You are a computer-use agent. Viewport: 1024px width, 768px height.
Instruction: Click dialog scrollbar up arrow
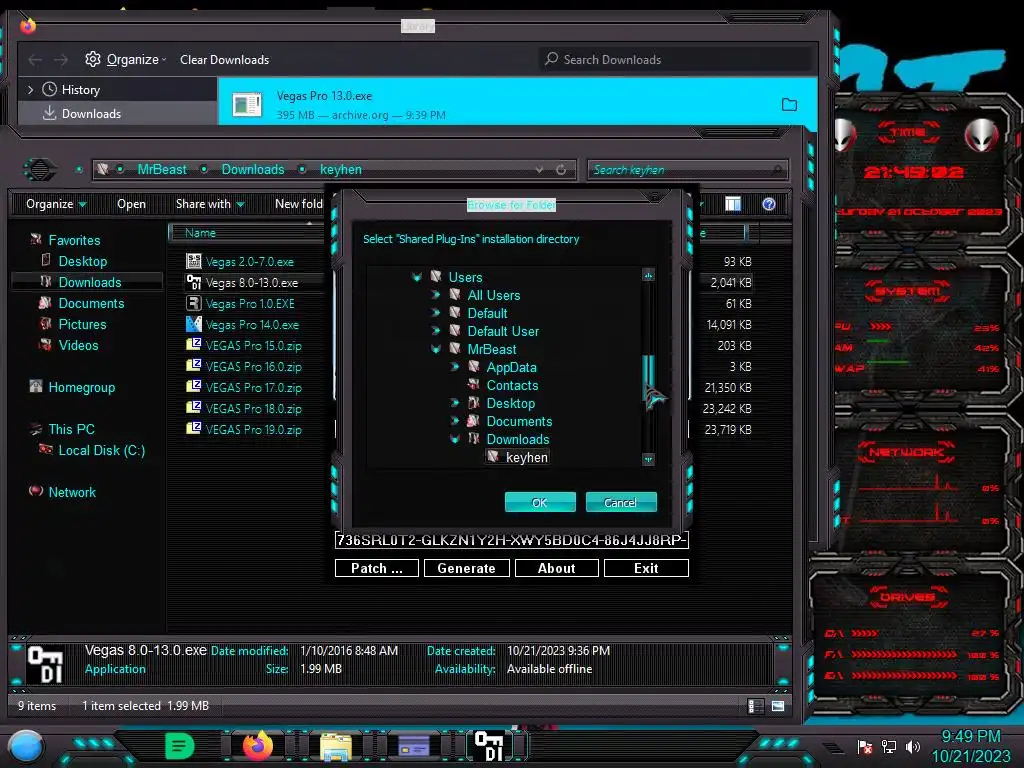[648, 276]
